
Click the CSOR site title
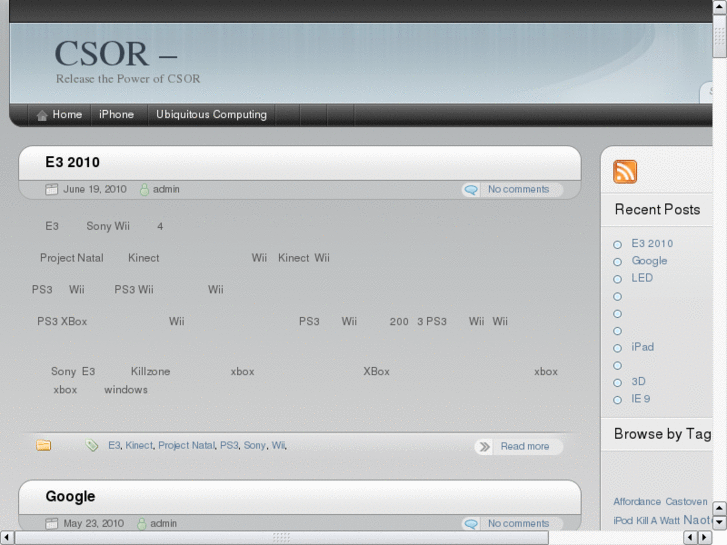pyautogui.click(x=116, y=53)
